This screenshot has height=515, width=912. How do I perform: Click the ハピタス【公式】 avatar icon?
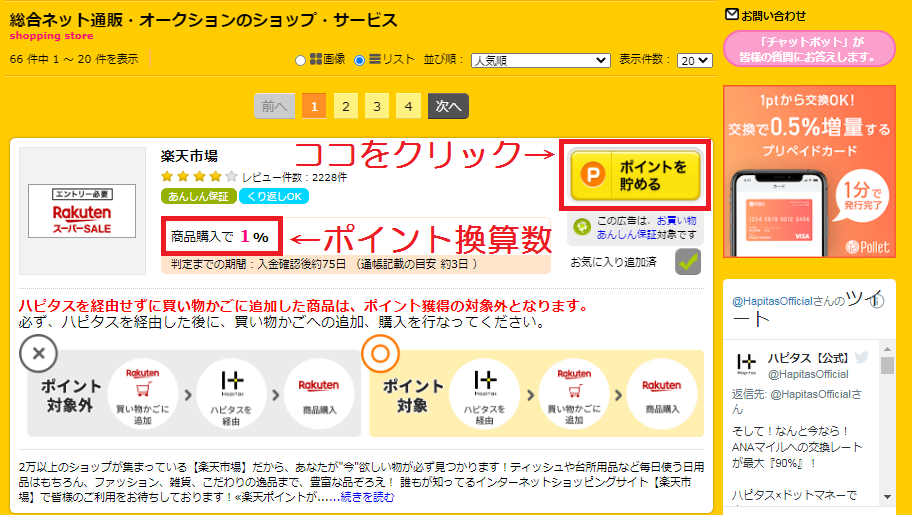click(746, 363)
